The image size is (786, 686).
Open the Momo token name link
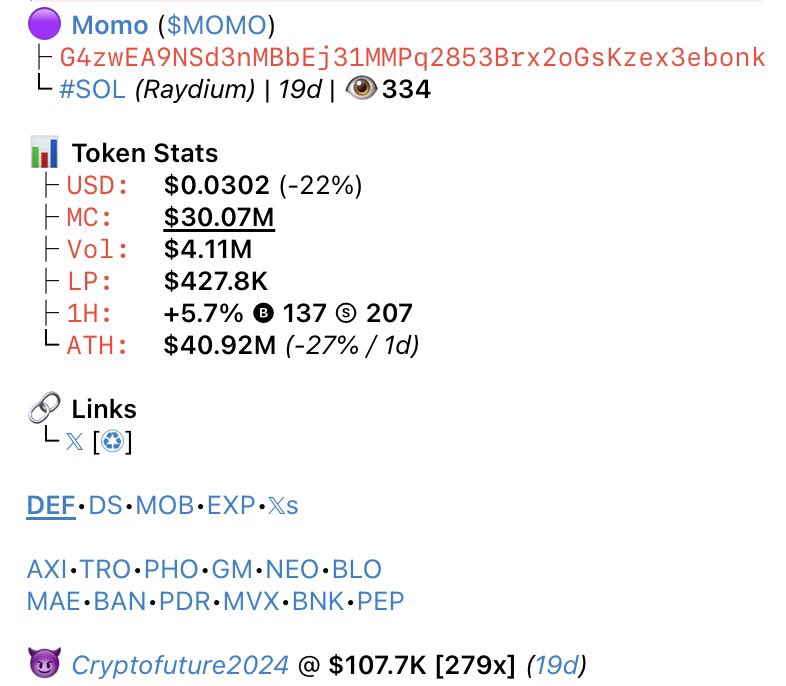(x=110, y=25)
